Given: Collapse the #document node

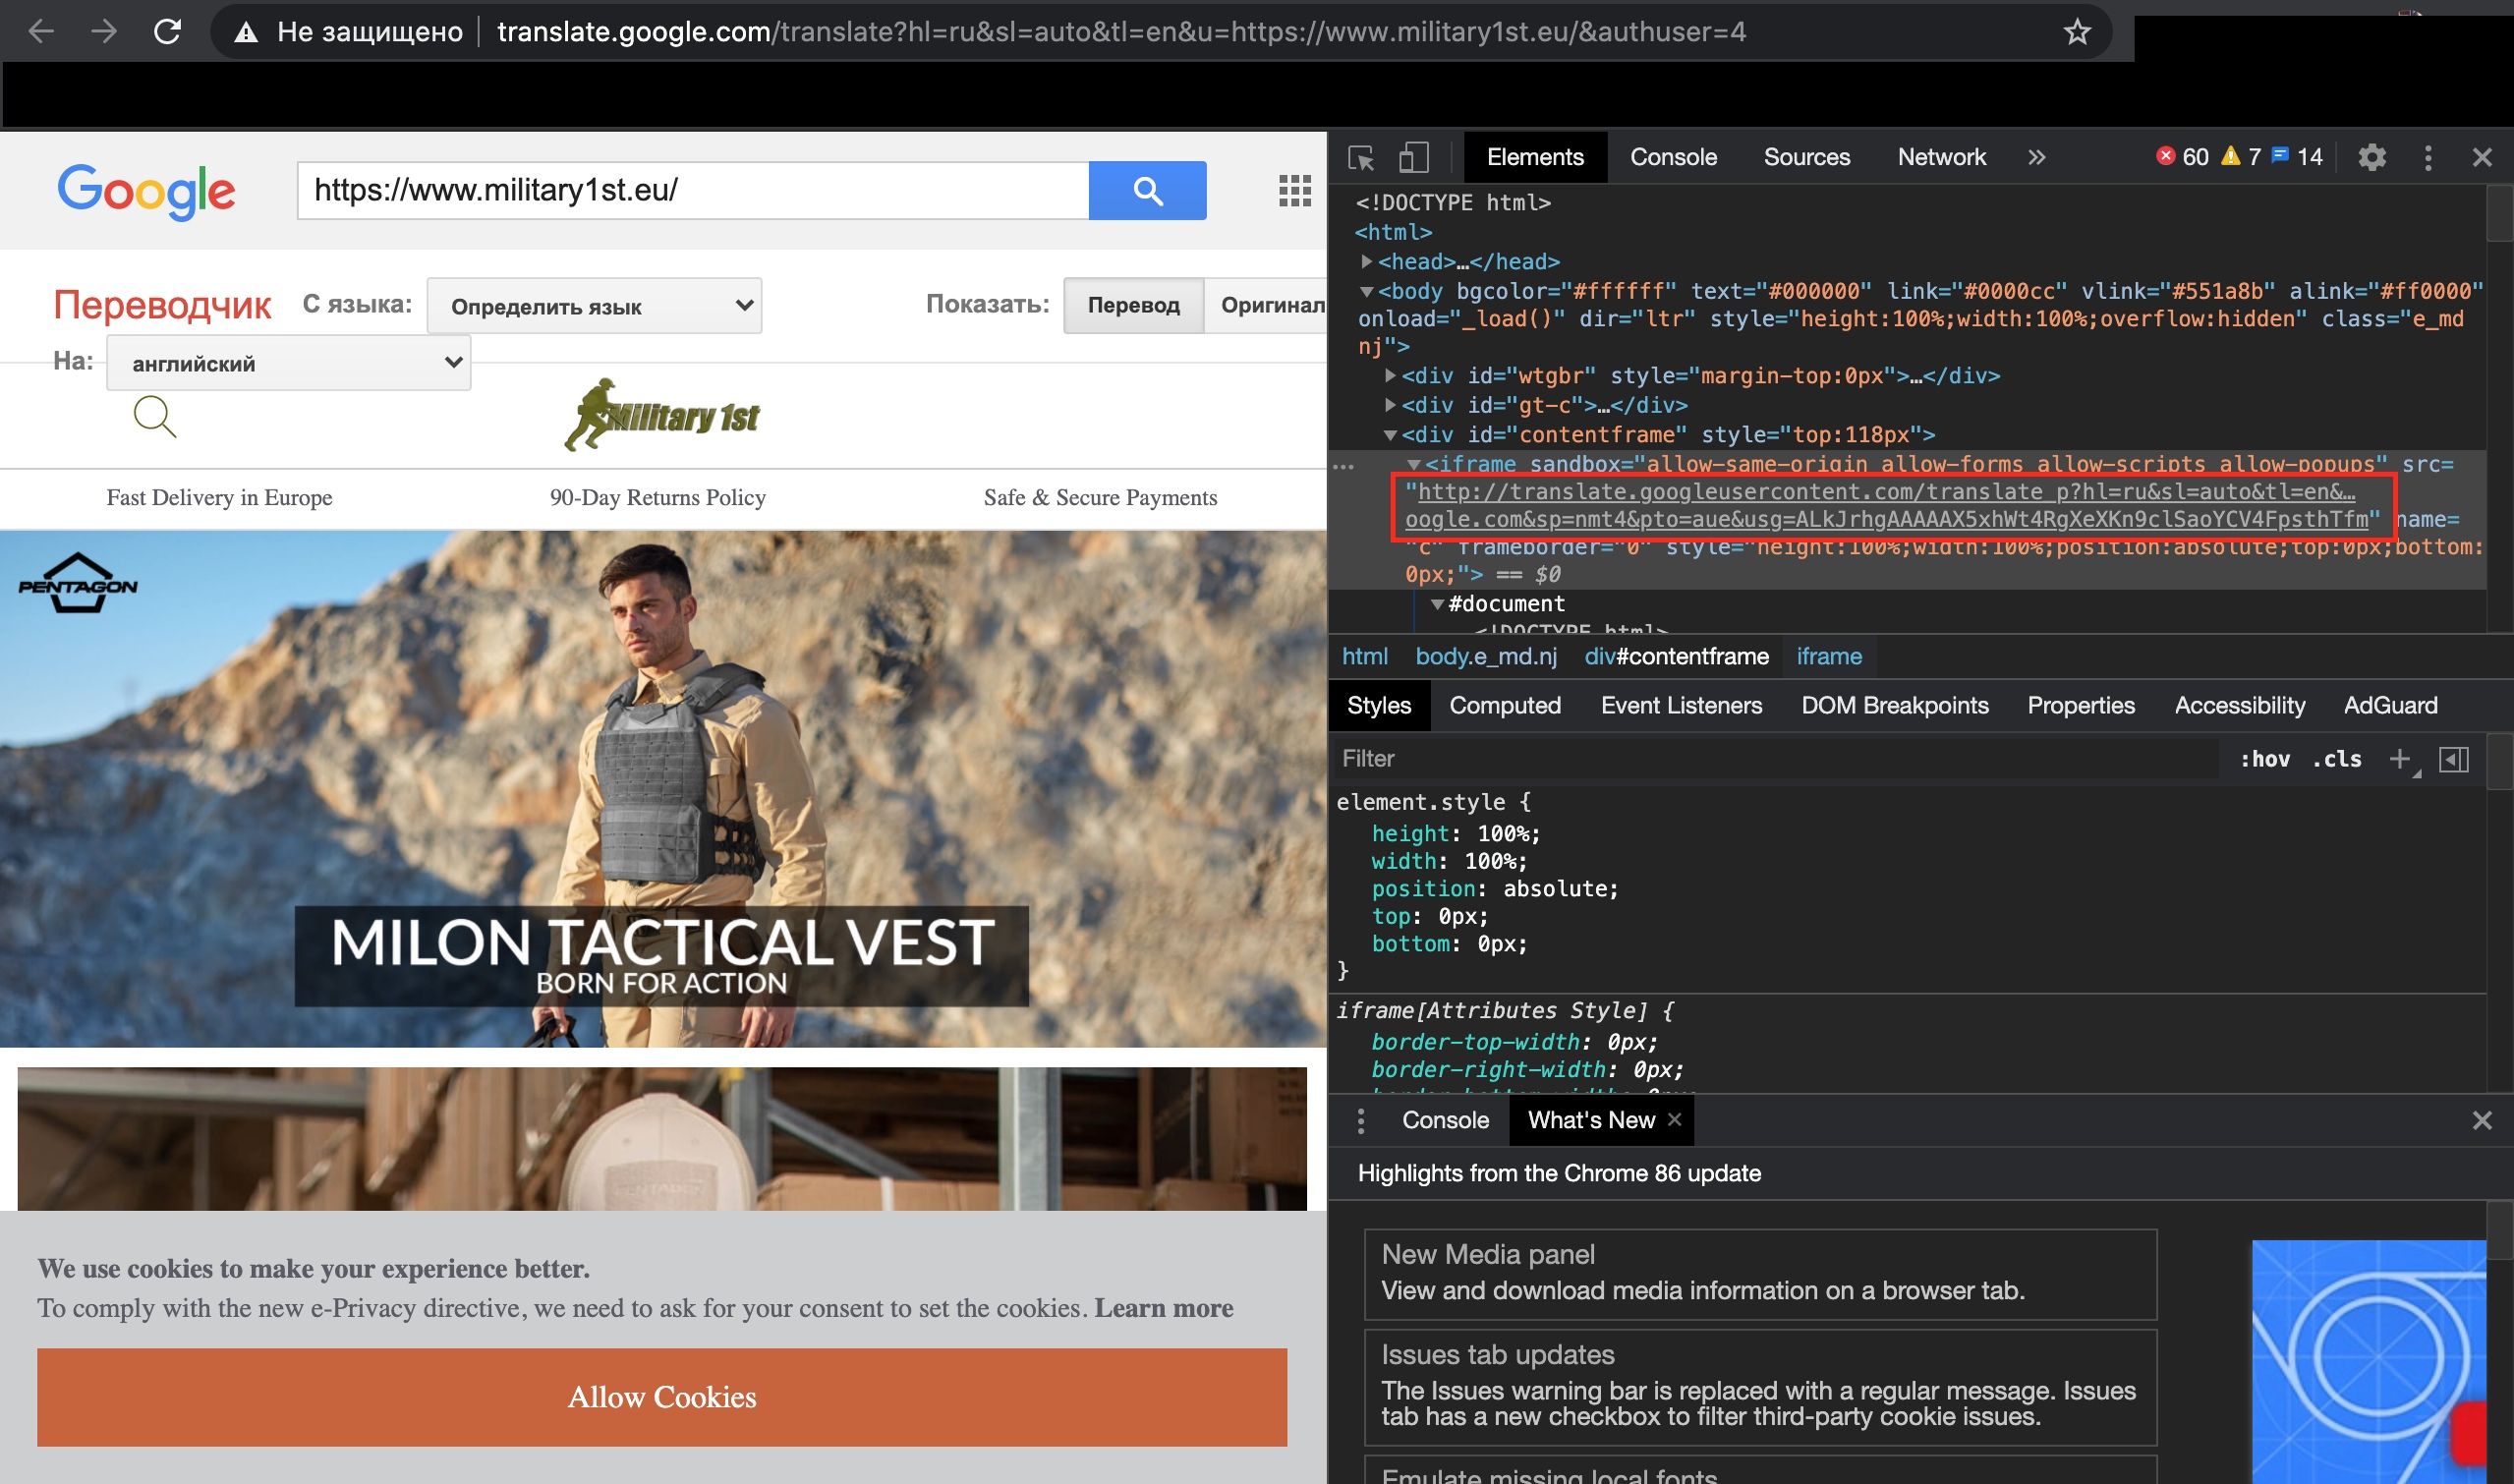Looking at the screenshot, I should click(1437, 604).
